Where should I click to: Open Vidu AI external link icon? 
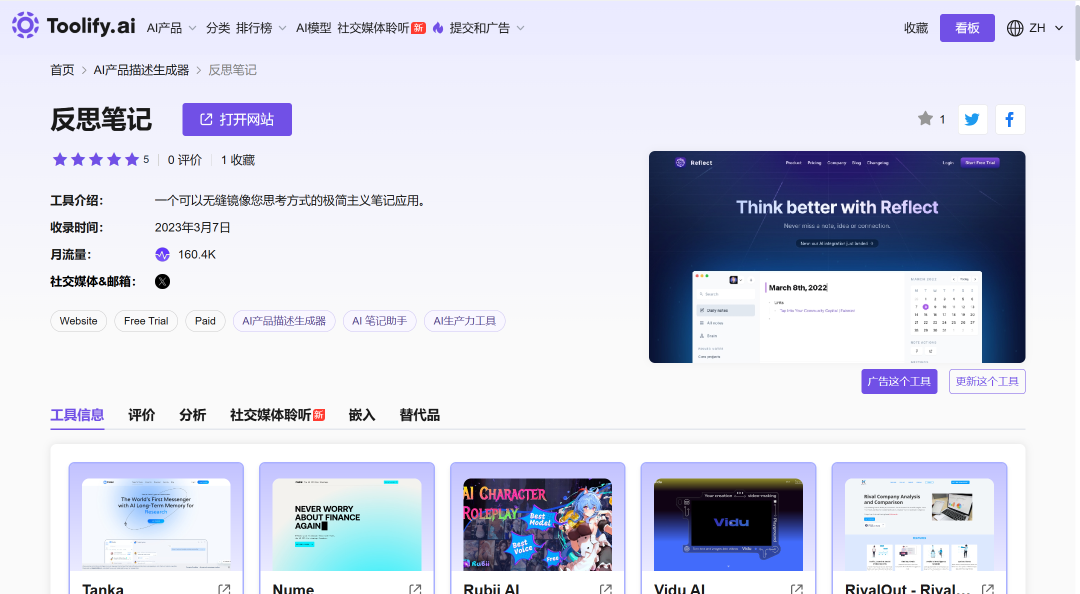pyautogui.click(x=797, y=589)
